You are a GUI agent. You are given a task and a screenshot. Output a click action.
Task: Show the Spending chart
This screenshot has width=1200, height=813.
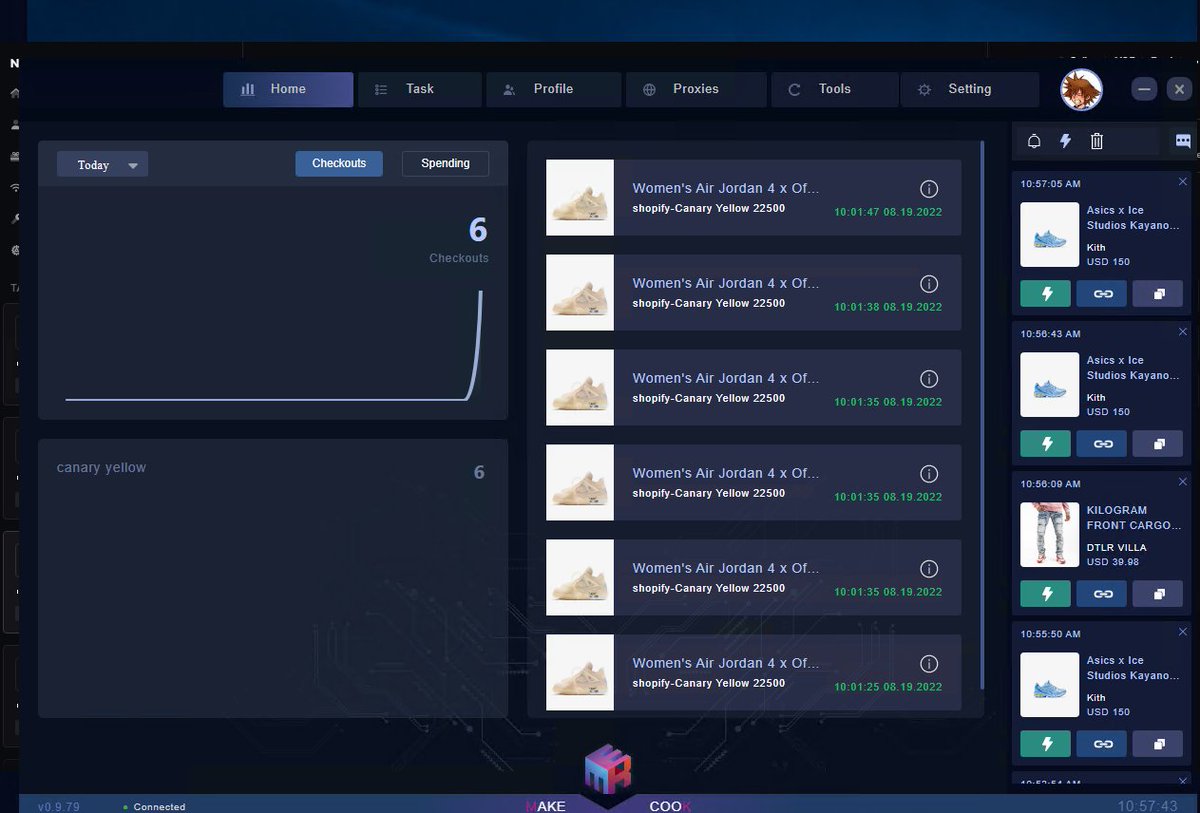445,164
